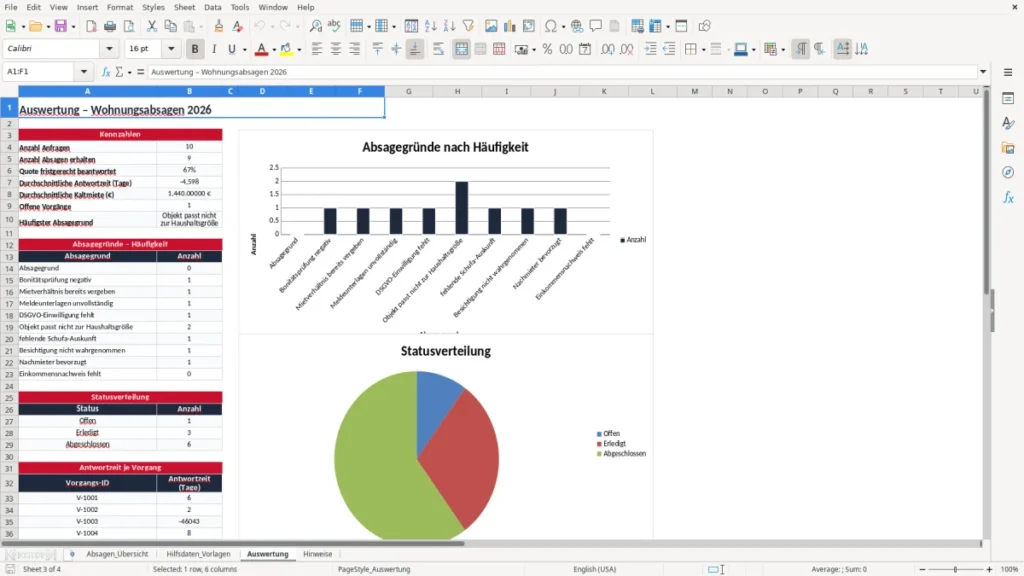The image size is (1024, 576).
Task: Open the Name Box dropdown arrow
Action: (x=84, y=72)
